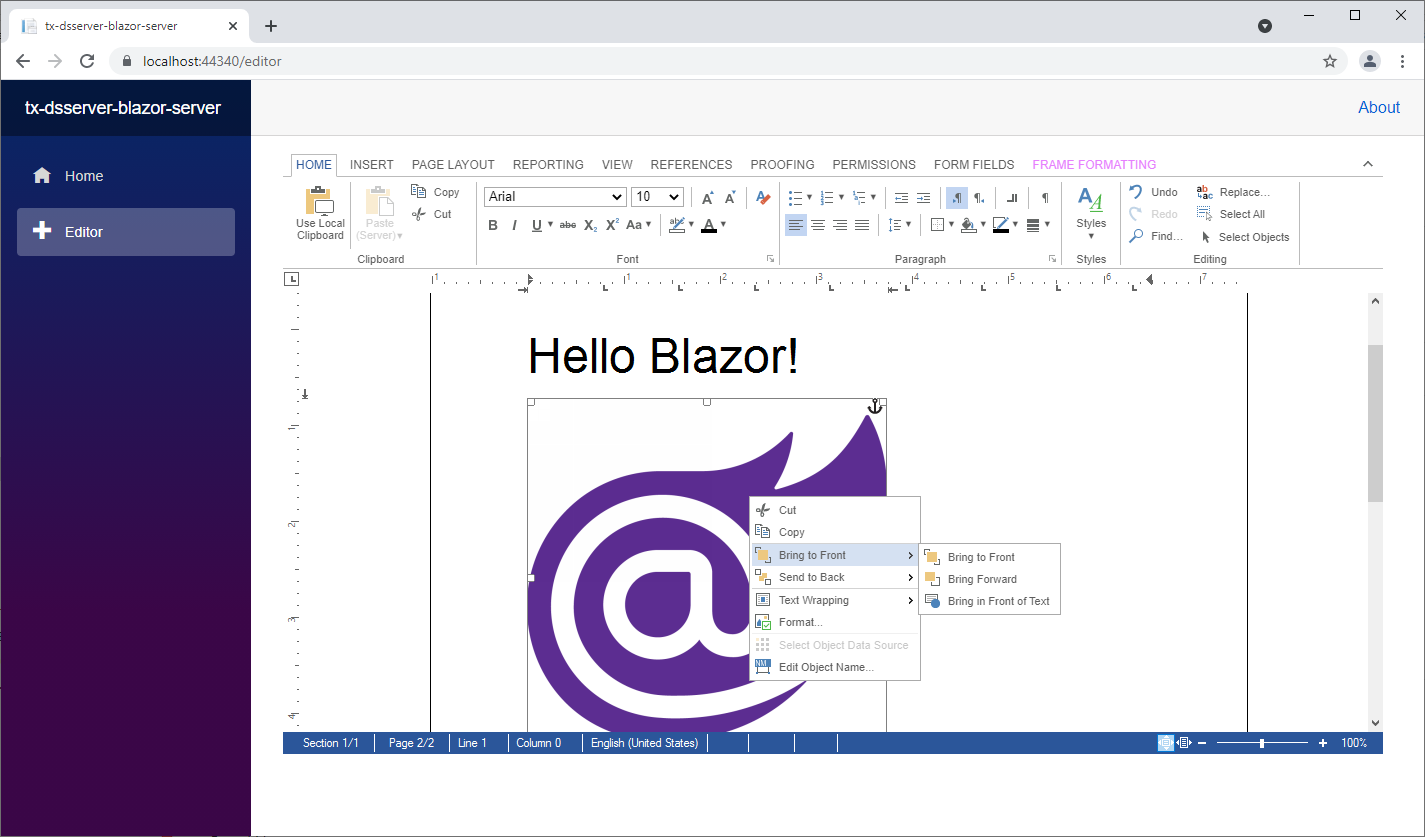Image resolution: width=1425 pixels, height=837 pixels.
Task: Click the anchor icon on the image frame
Action: [x=874, y=405]
